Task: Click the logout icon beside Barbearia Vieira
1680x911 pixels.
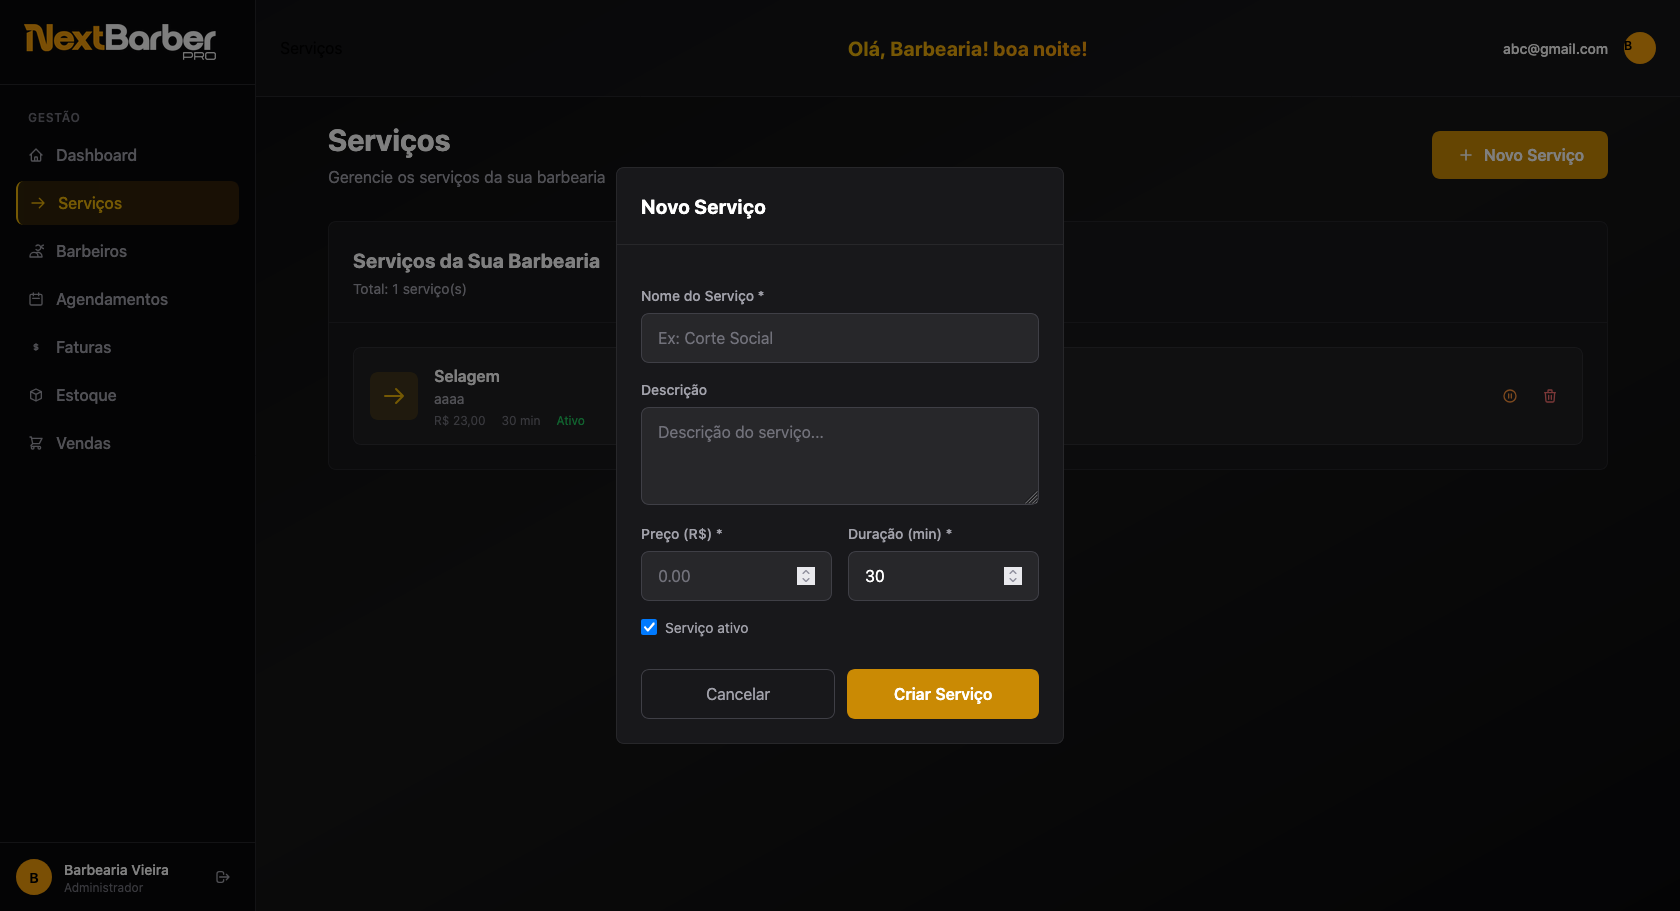Action: (223, 877)
